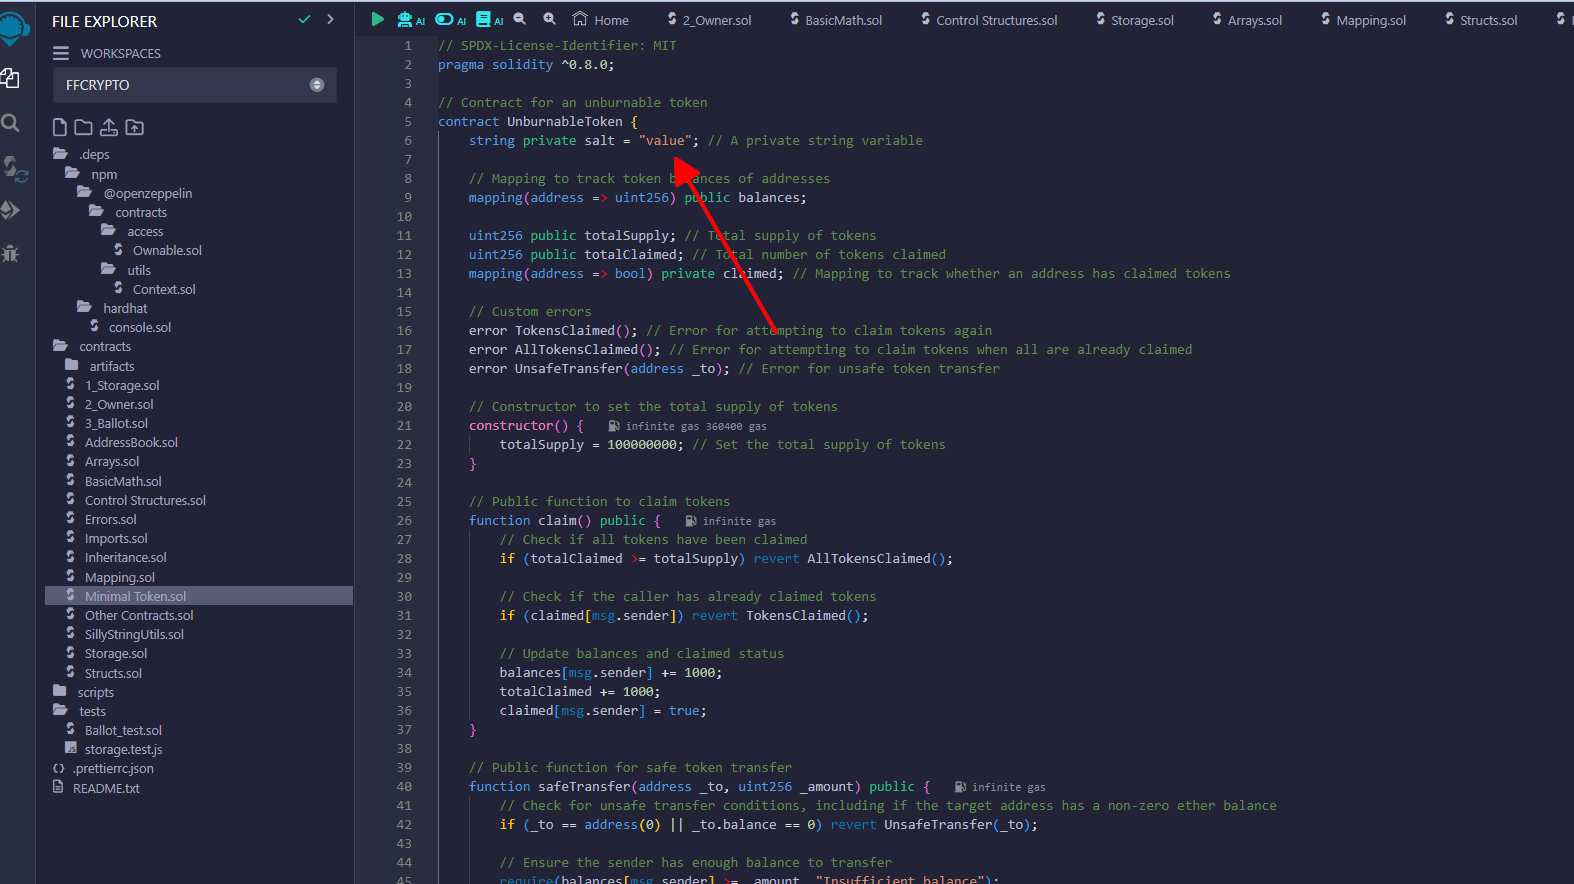Open the Search in files sidebar icon

[11, 123]
